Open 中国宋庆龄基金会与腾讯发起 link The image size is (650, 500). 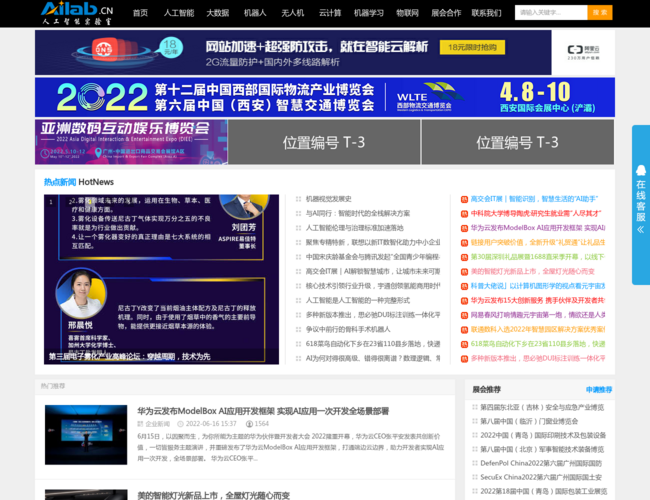[373, 257]
